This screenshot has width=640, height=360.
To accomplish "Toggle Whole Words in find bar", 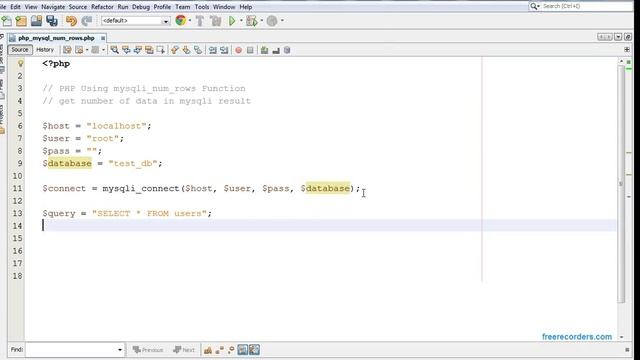I will (220, 350).
